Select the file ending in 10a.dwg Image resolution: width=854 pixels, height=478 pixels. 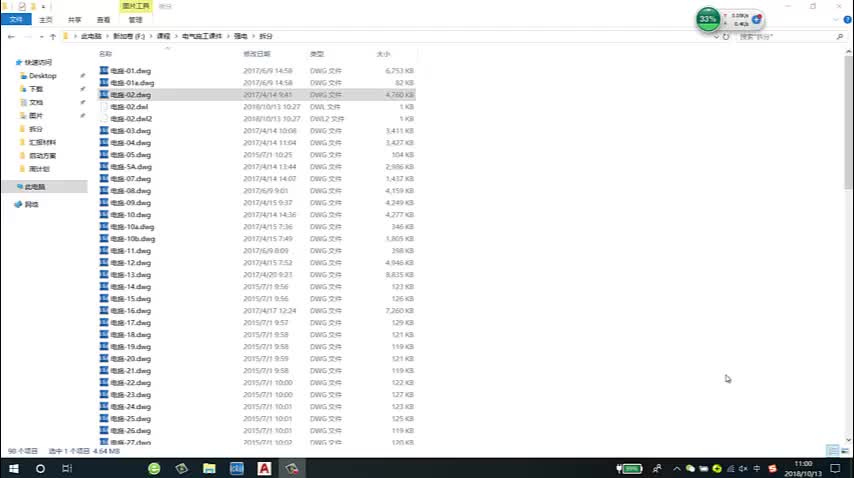coord(132,226)
